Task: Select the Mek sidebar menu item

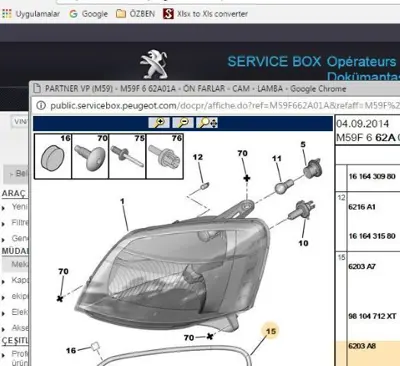Action: click(15, 264)
